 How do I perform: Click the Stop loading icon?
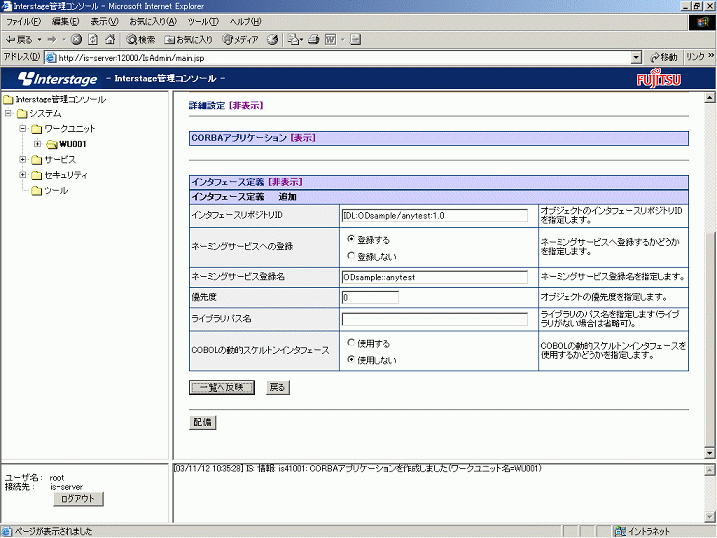point(76,40)
